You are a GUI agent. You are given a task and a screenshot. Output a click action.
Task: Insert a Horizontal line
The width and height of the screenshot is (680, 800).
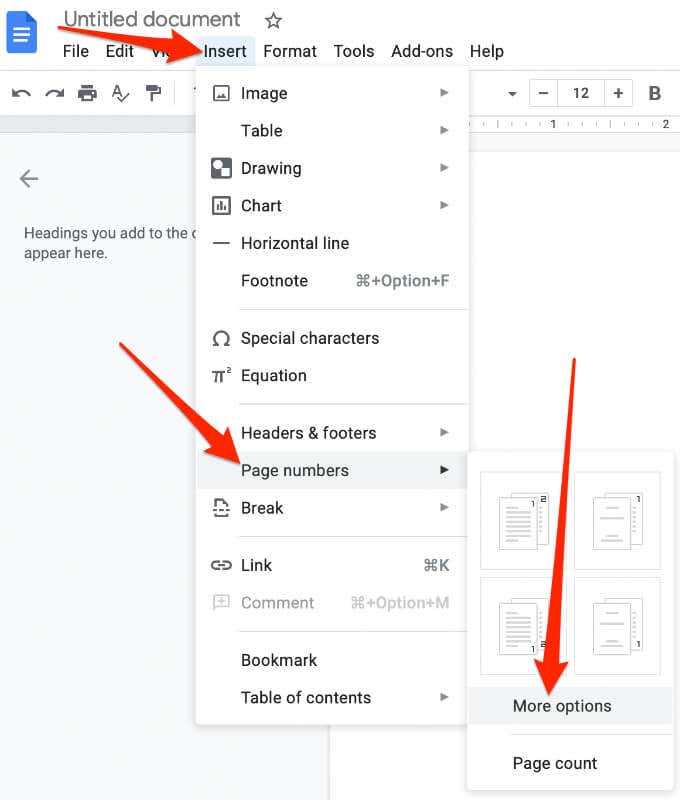coord(332,243)
